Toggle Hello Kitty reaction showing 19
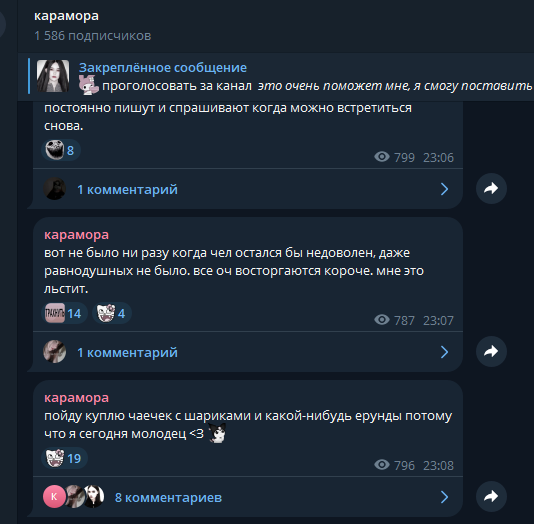Screen dimensions: 534x524 [64, 458]
